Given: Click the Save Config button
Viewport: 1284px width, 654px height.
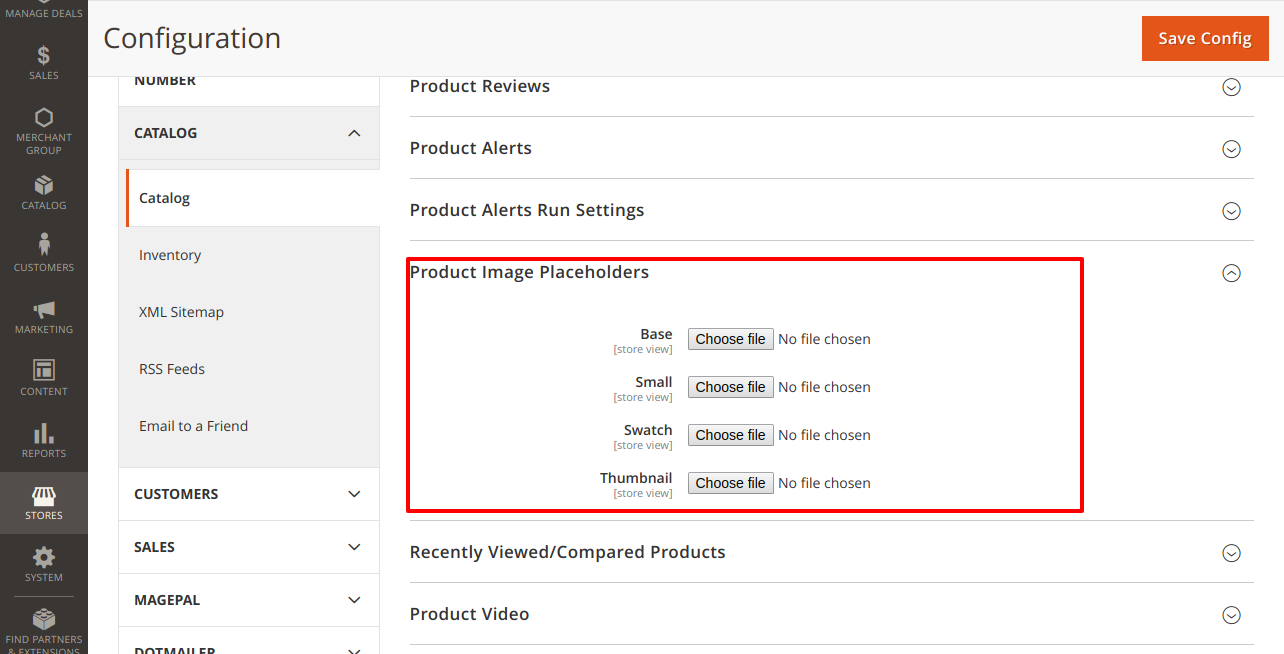Looking at the screenshot, I should pos(1204,38).
